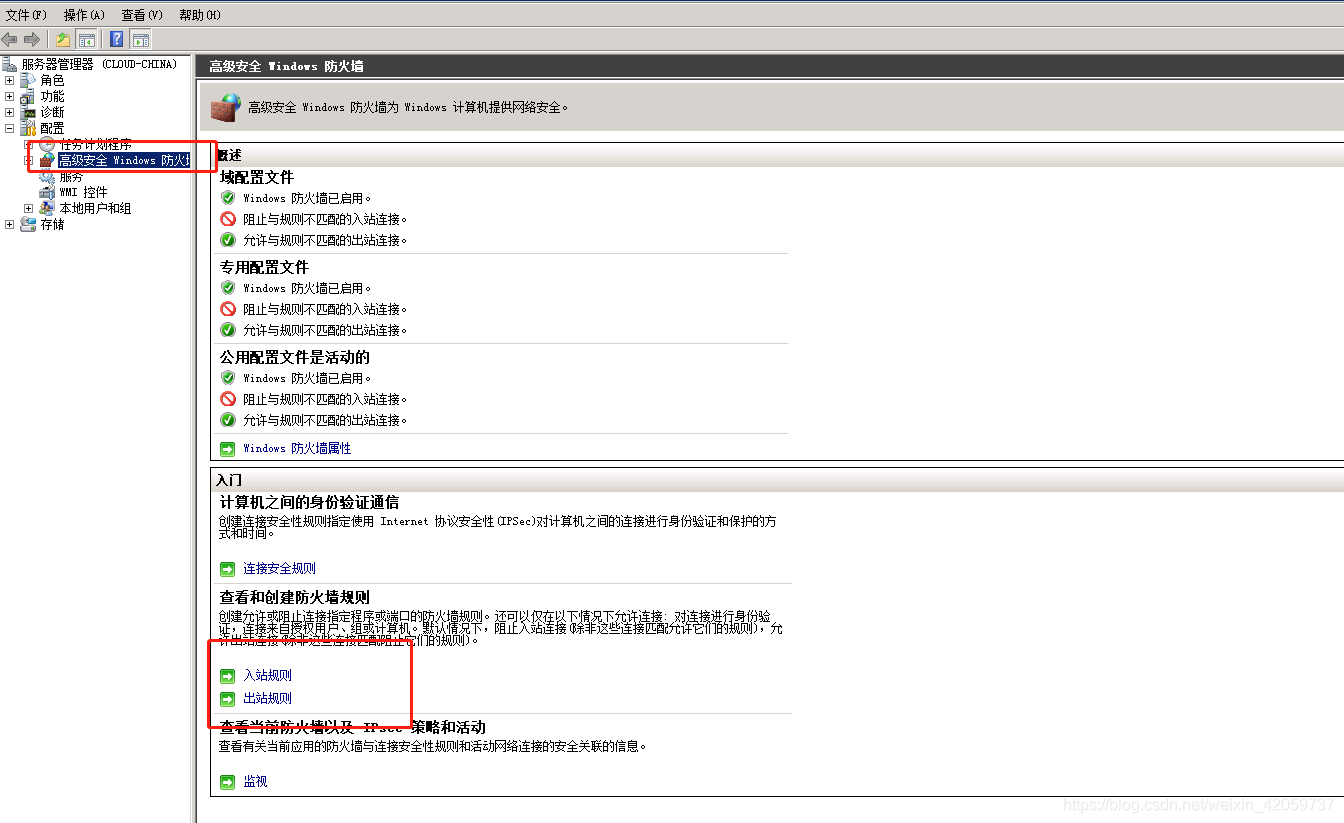Click green shield icon under 域配置文件

click(x=228, y=198)
